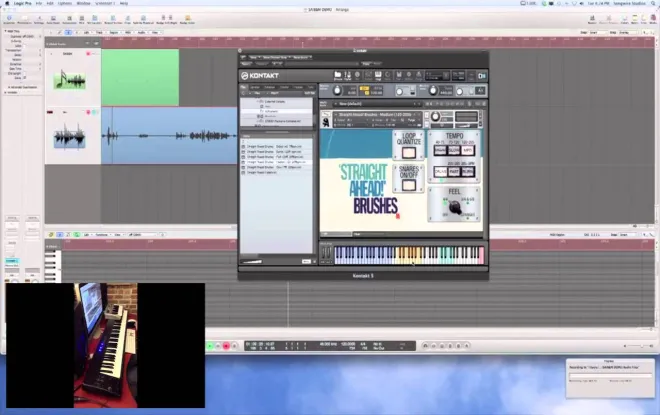Click the red Record button in transport
This screenshot has height=415, width=660.
226,346
